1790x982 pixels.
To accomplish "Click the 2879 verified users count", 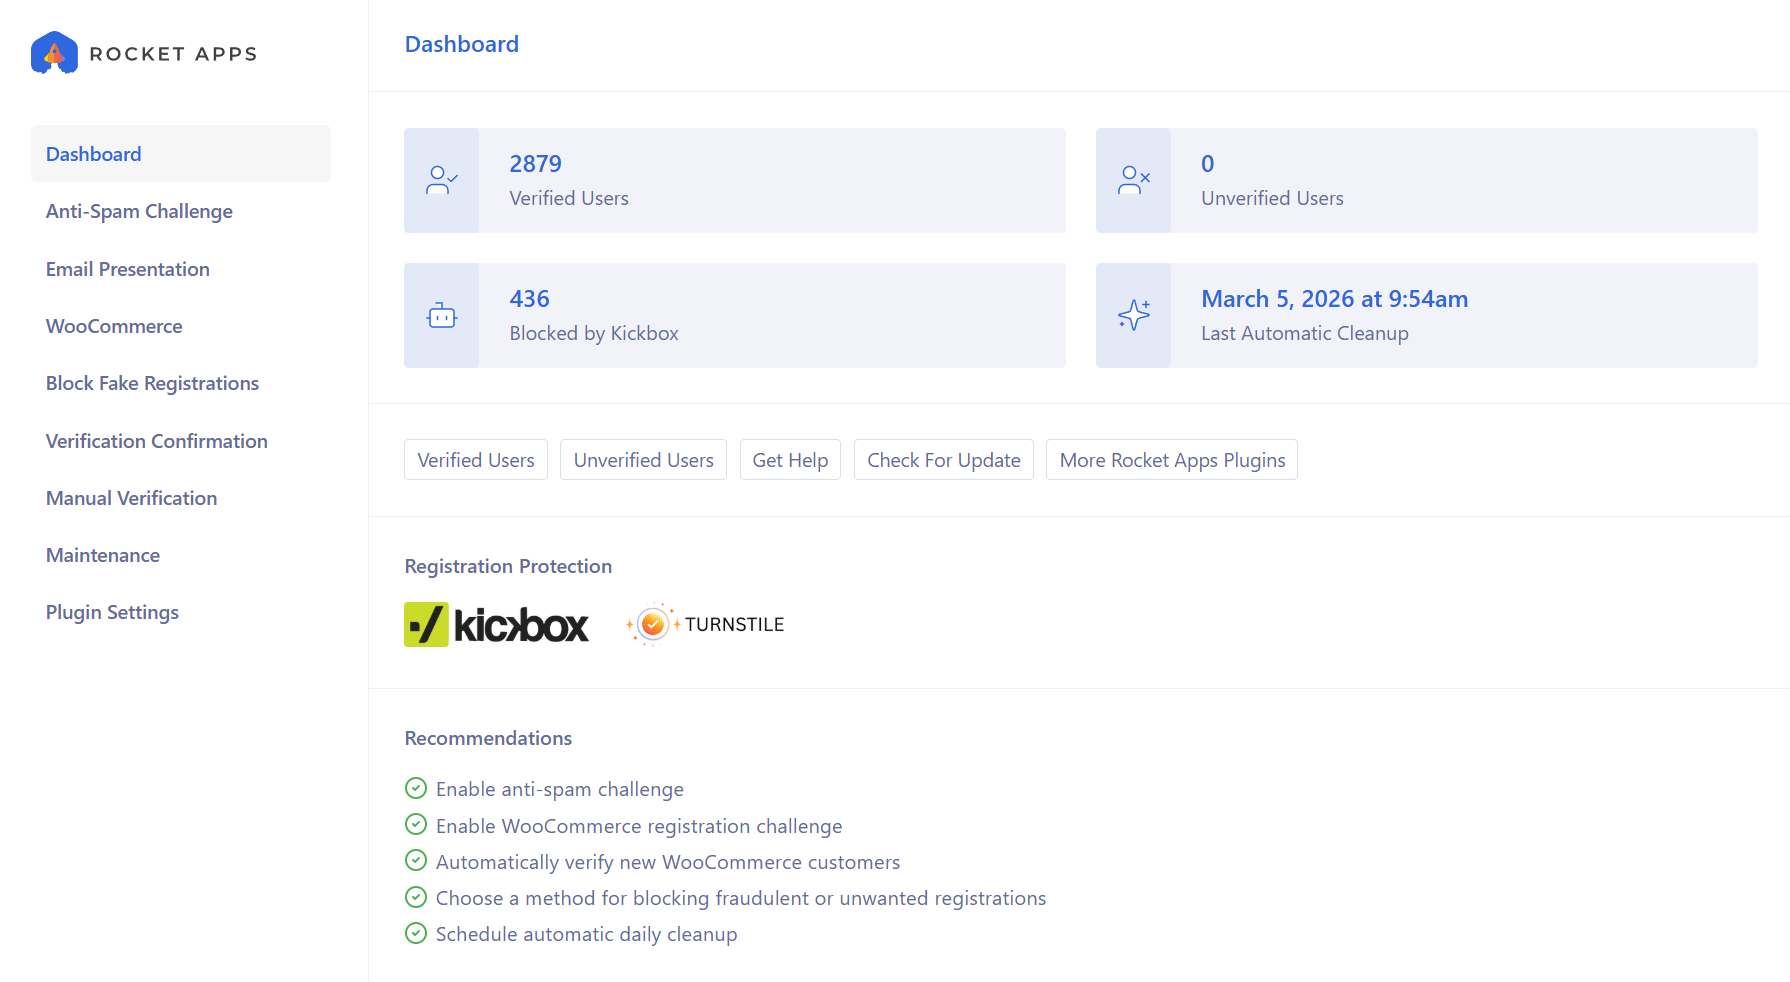I will 535,164.
